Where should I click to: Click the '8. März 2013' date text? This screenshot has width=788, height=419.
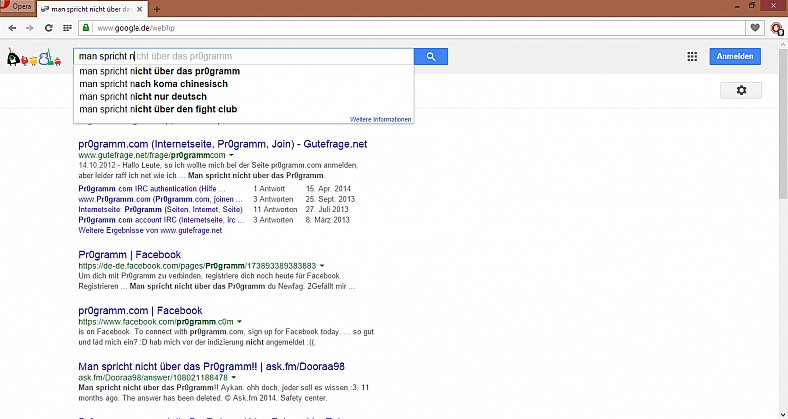click(x=328, y=220)
